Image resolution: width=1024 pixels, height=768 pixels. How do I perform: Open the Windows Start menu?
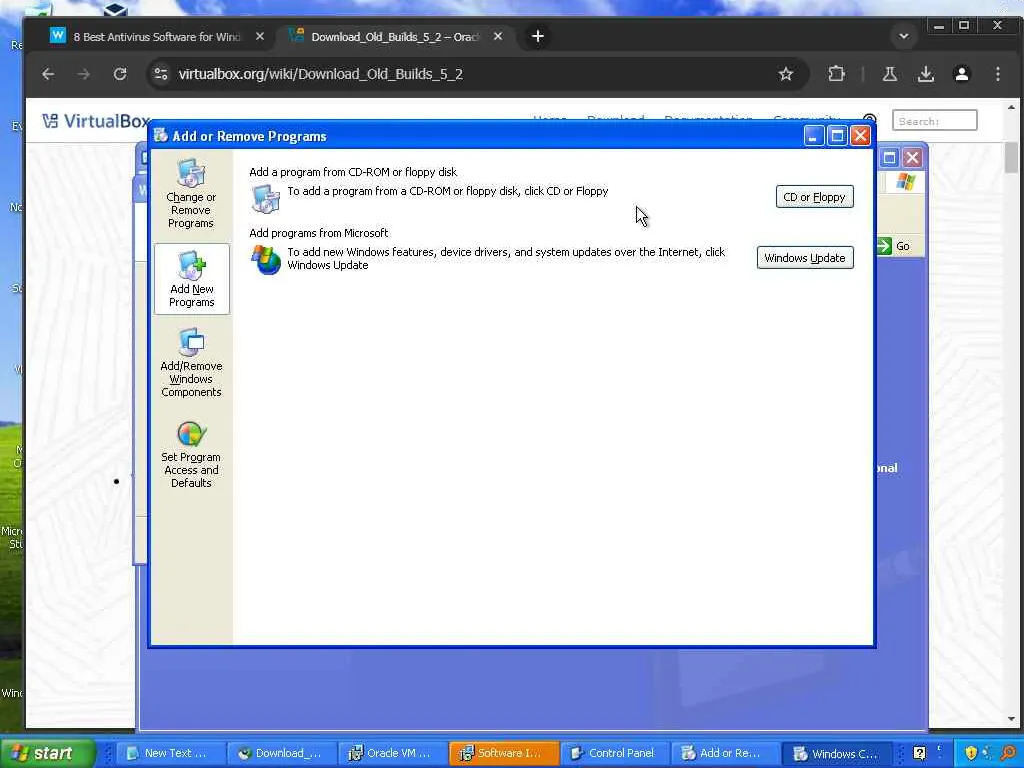click(x=46, y=753)
